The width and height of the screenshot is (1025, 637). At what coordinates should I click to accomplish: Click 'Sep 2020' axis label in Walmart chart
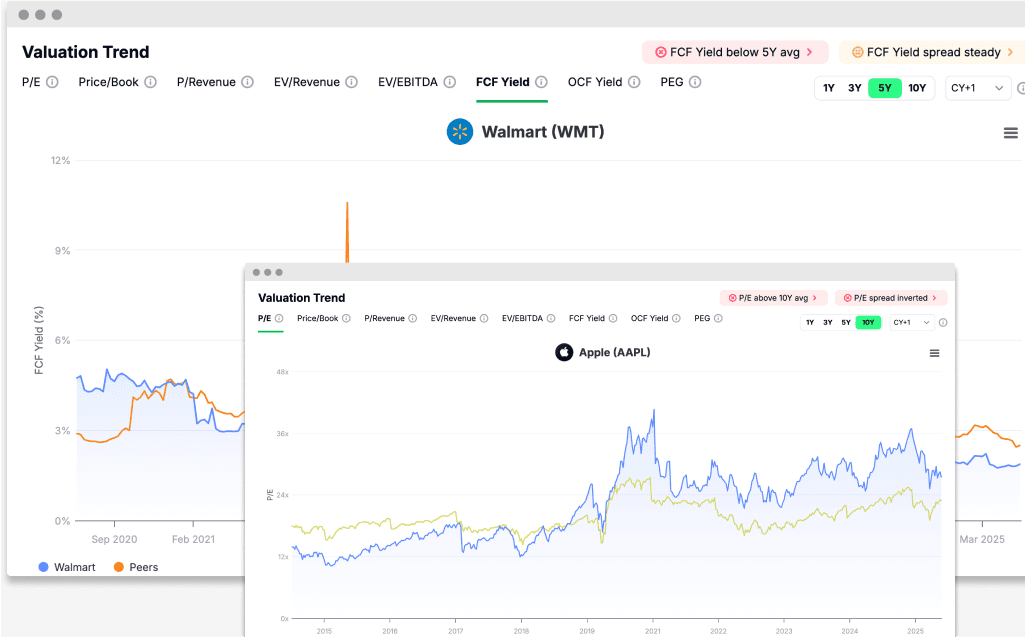(x=114, y=540)
